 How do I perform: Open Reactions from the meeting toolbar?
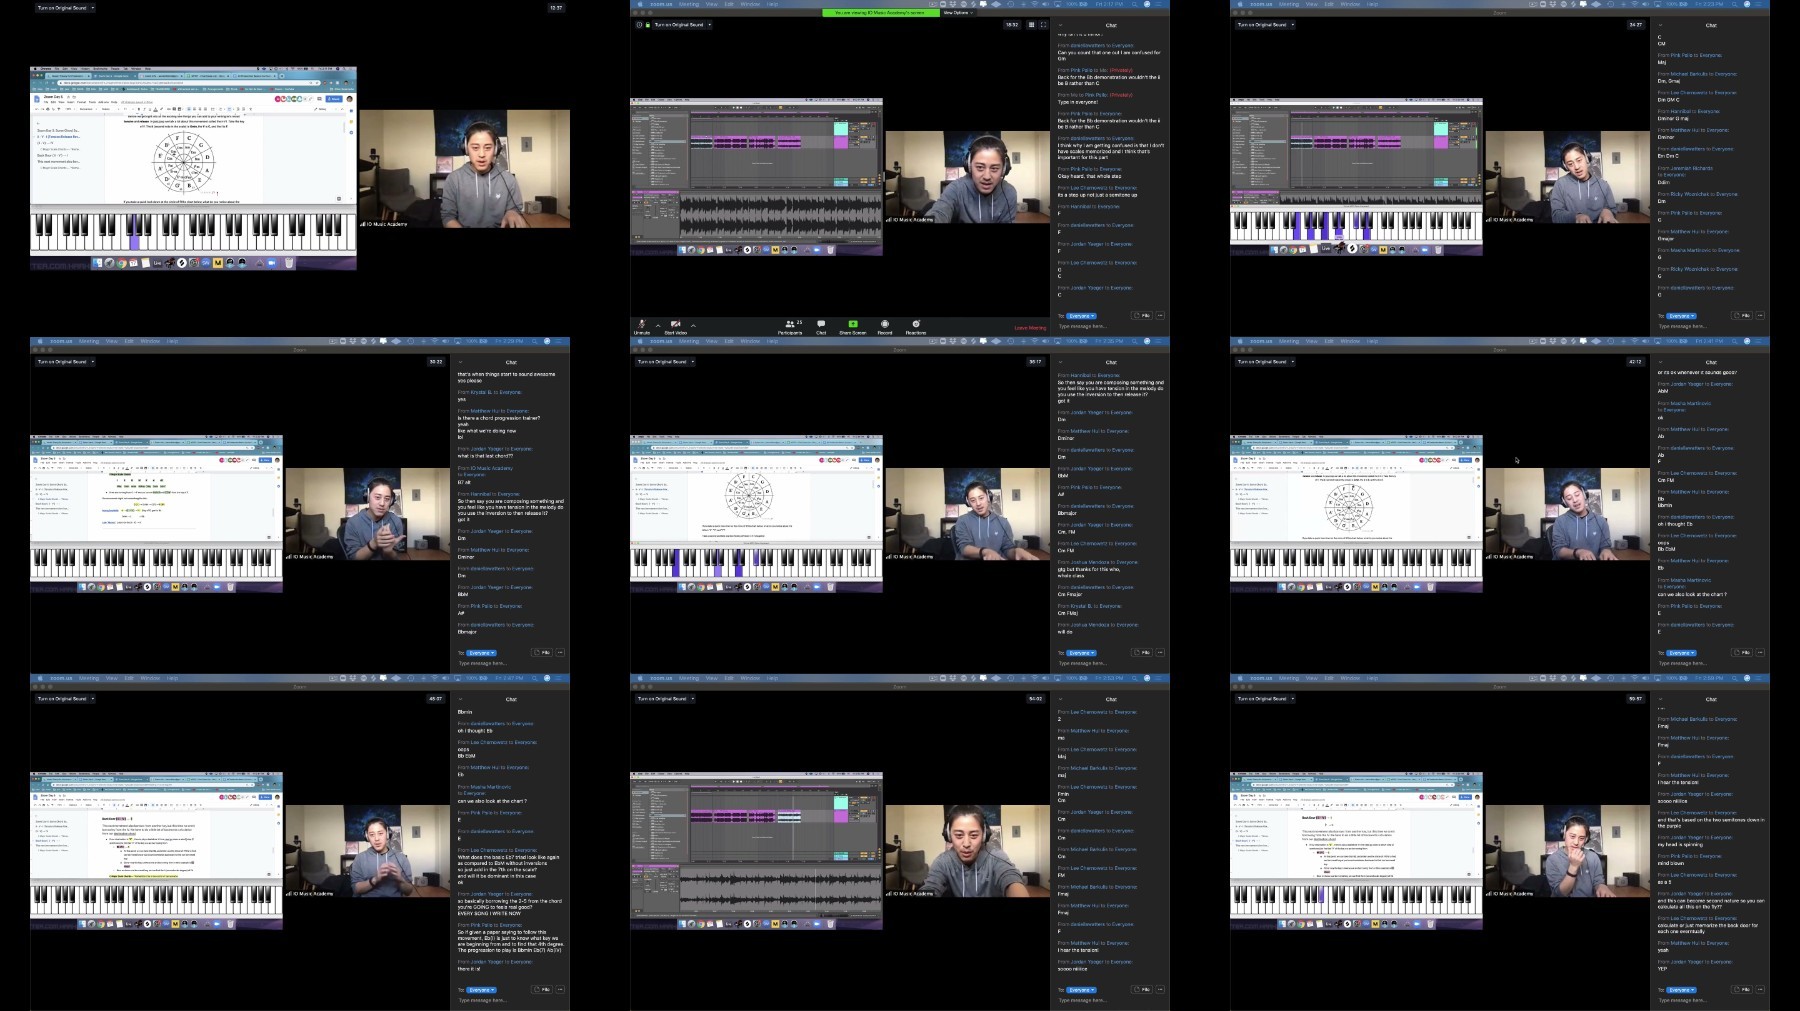click(x=916, y=327)
